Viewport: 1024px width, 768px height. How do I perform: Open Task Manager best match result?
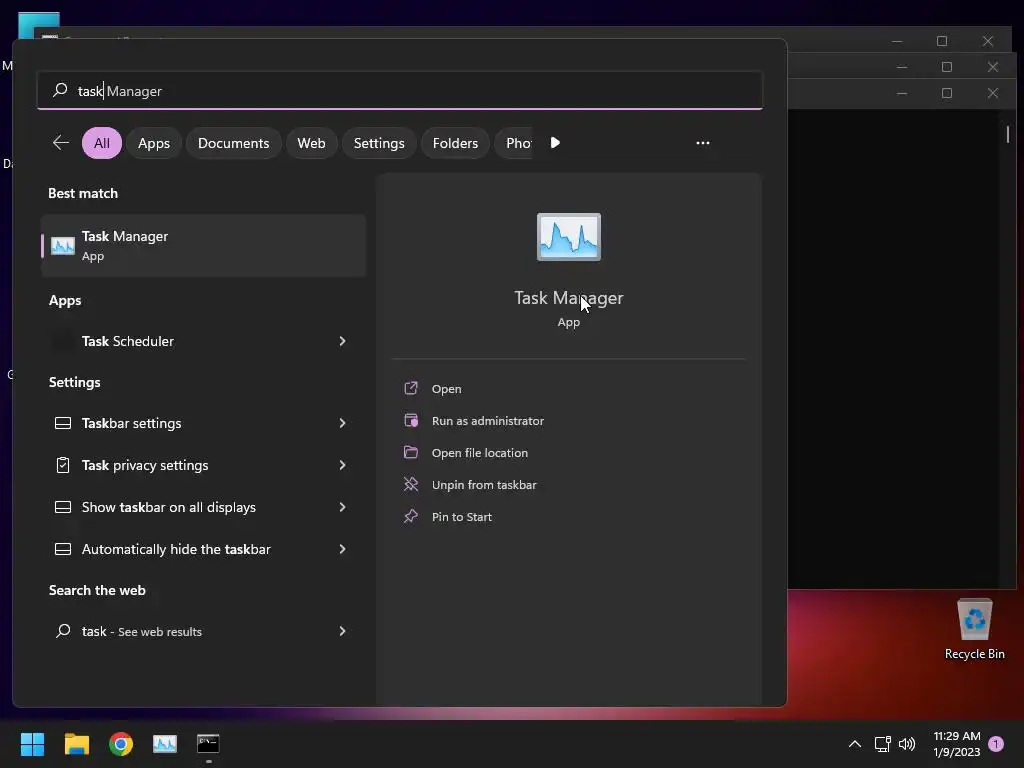[x=203, y=246]
